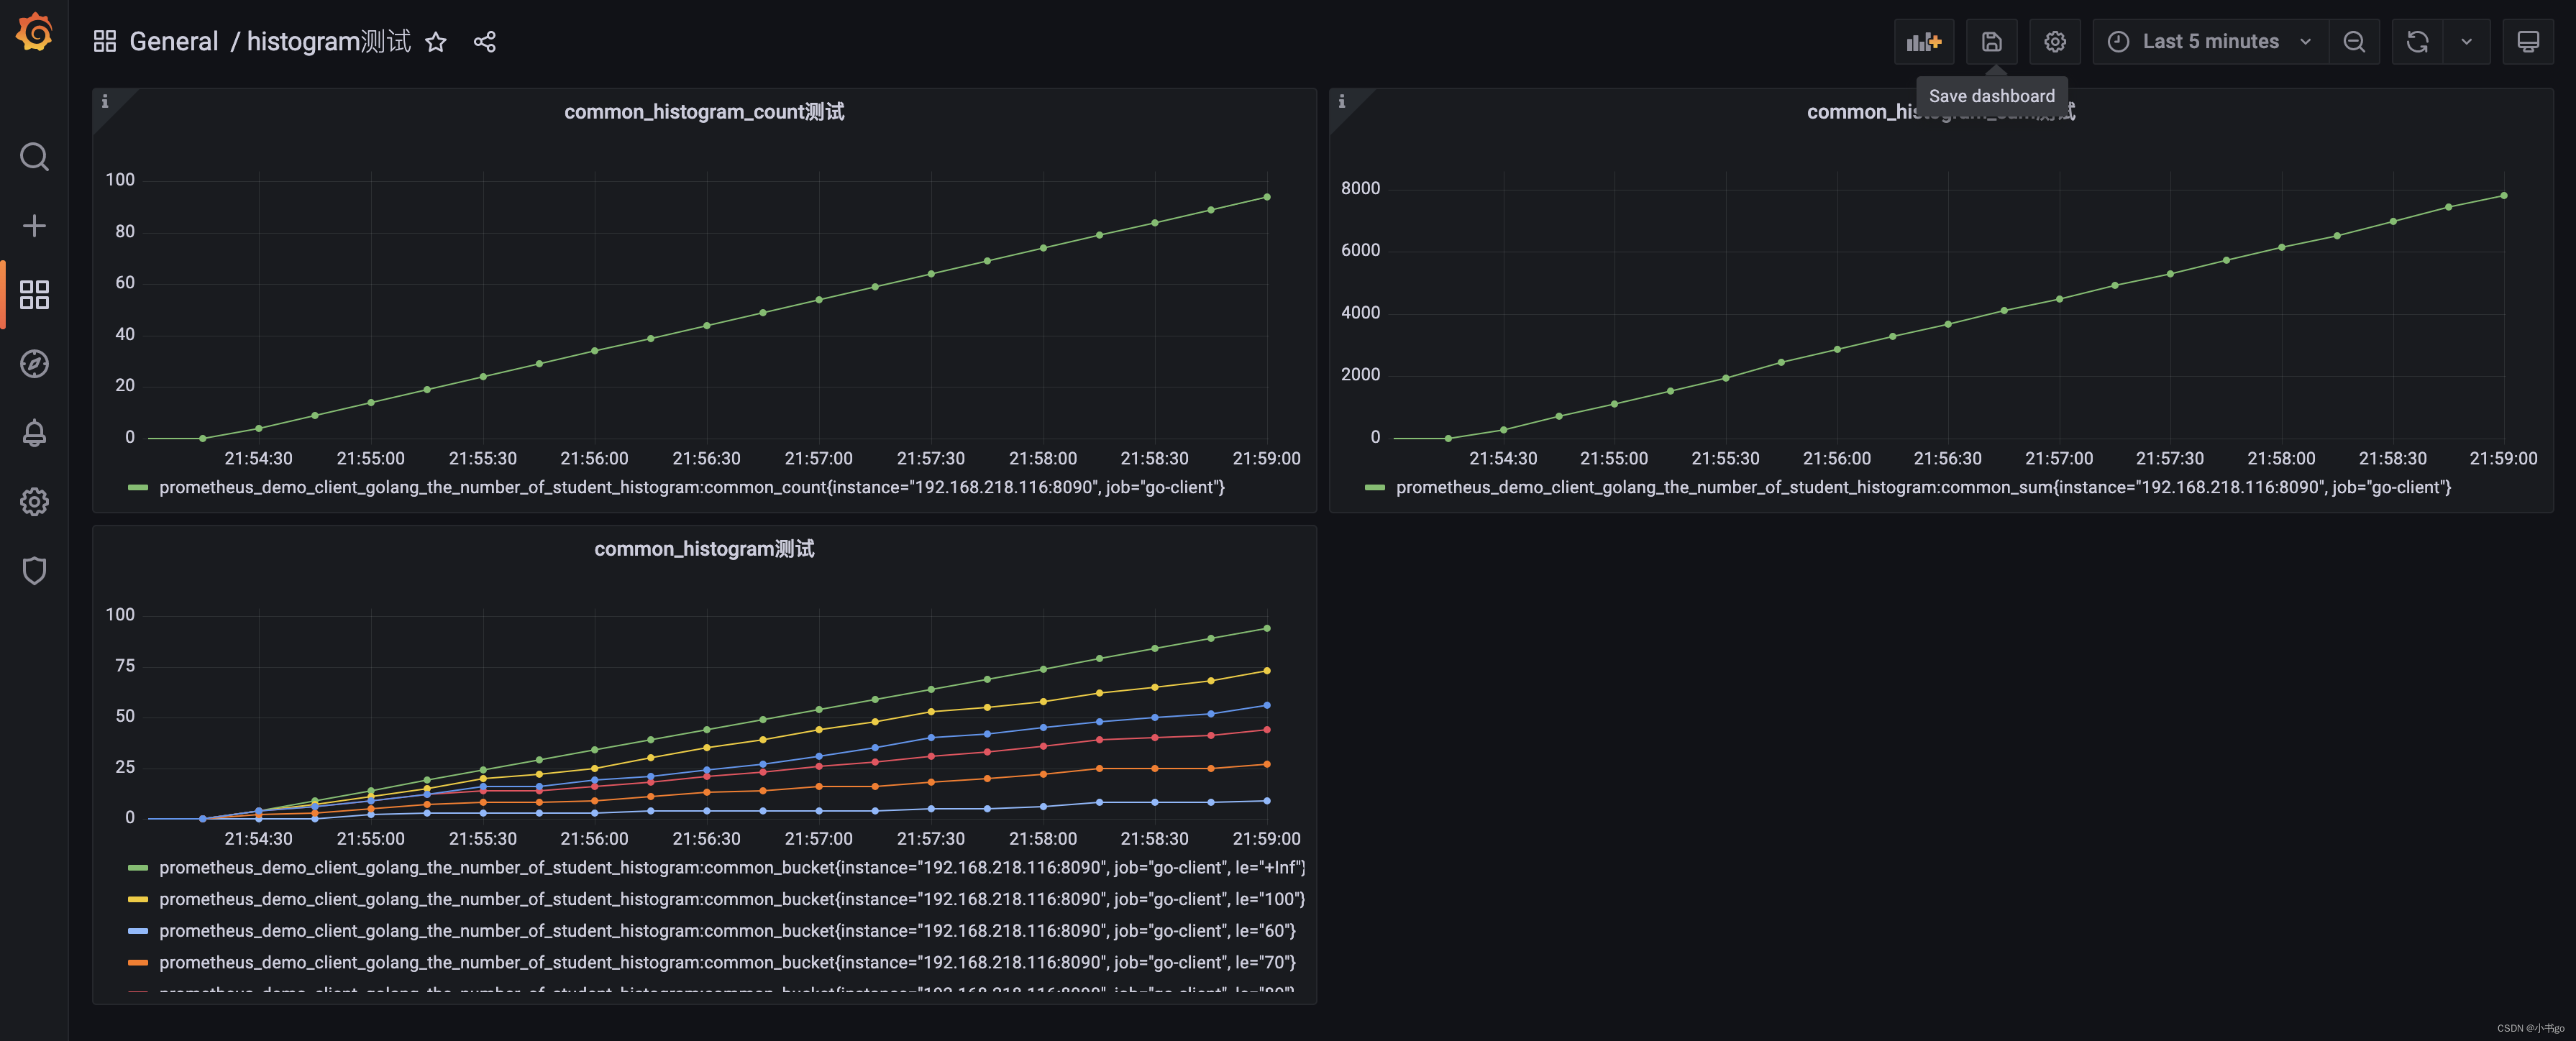Star the histogram测试 dashboard
This screenshot has height=1041, width=2576.
(x=436, y=42)
